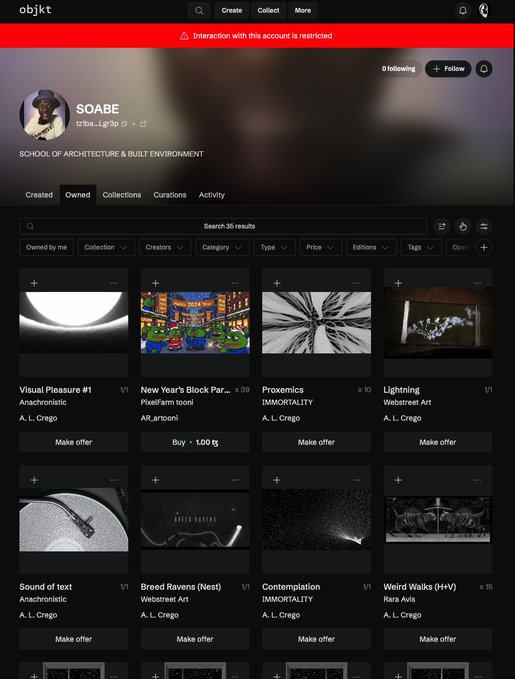Expand the Collection filter dropdown
The width and height of the screenshot is (515, 679).
pyautogui.click(x=106, y=247)
